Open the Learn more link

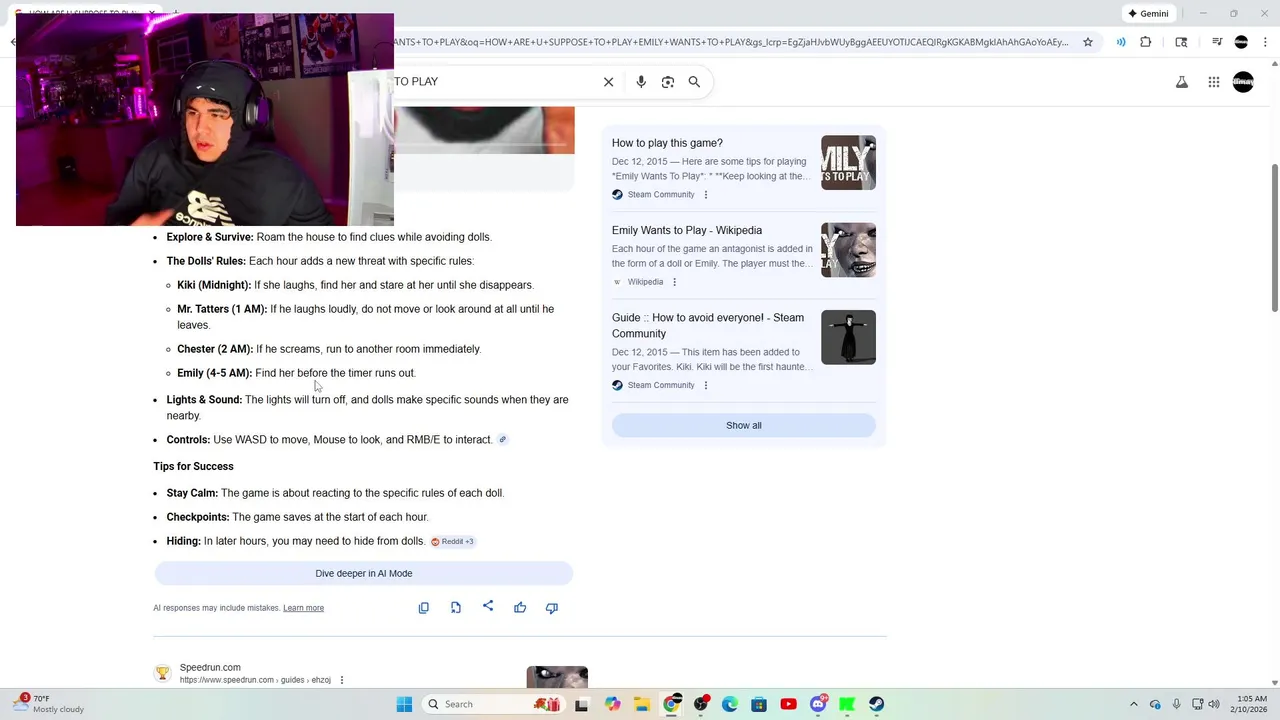(x=303, y=608)
